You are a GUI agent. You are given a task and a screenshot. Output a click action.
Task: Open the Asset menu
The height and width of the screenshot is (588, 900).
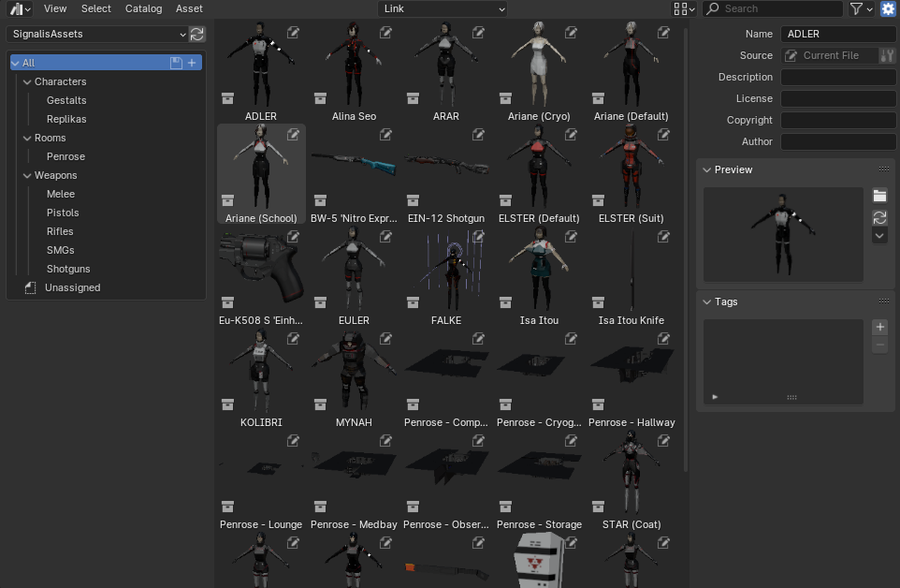[x=189, y=9]
